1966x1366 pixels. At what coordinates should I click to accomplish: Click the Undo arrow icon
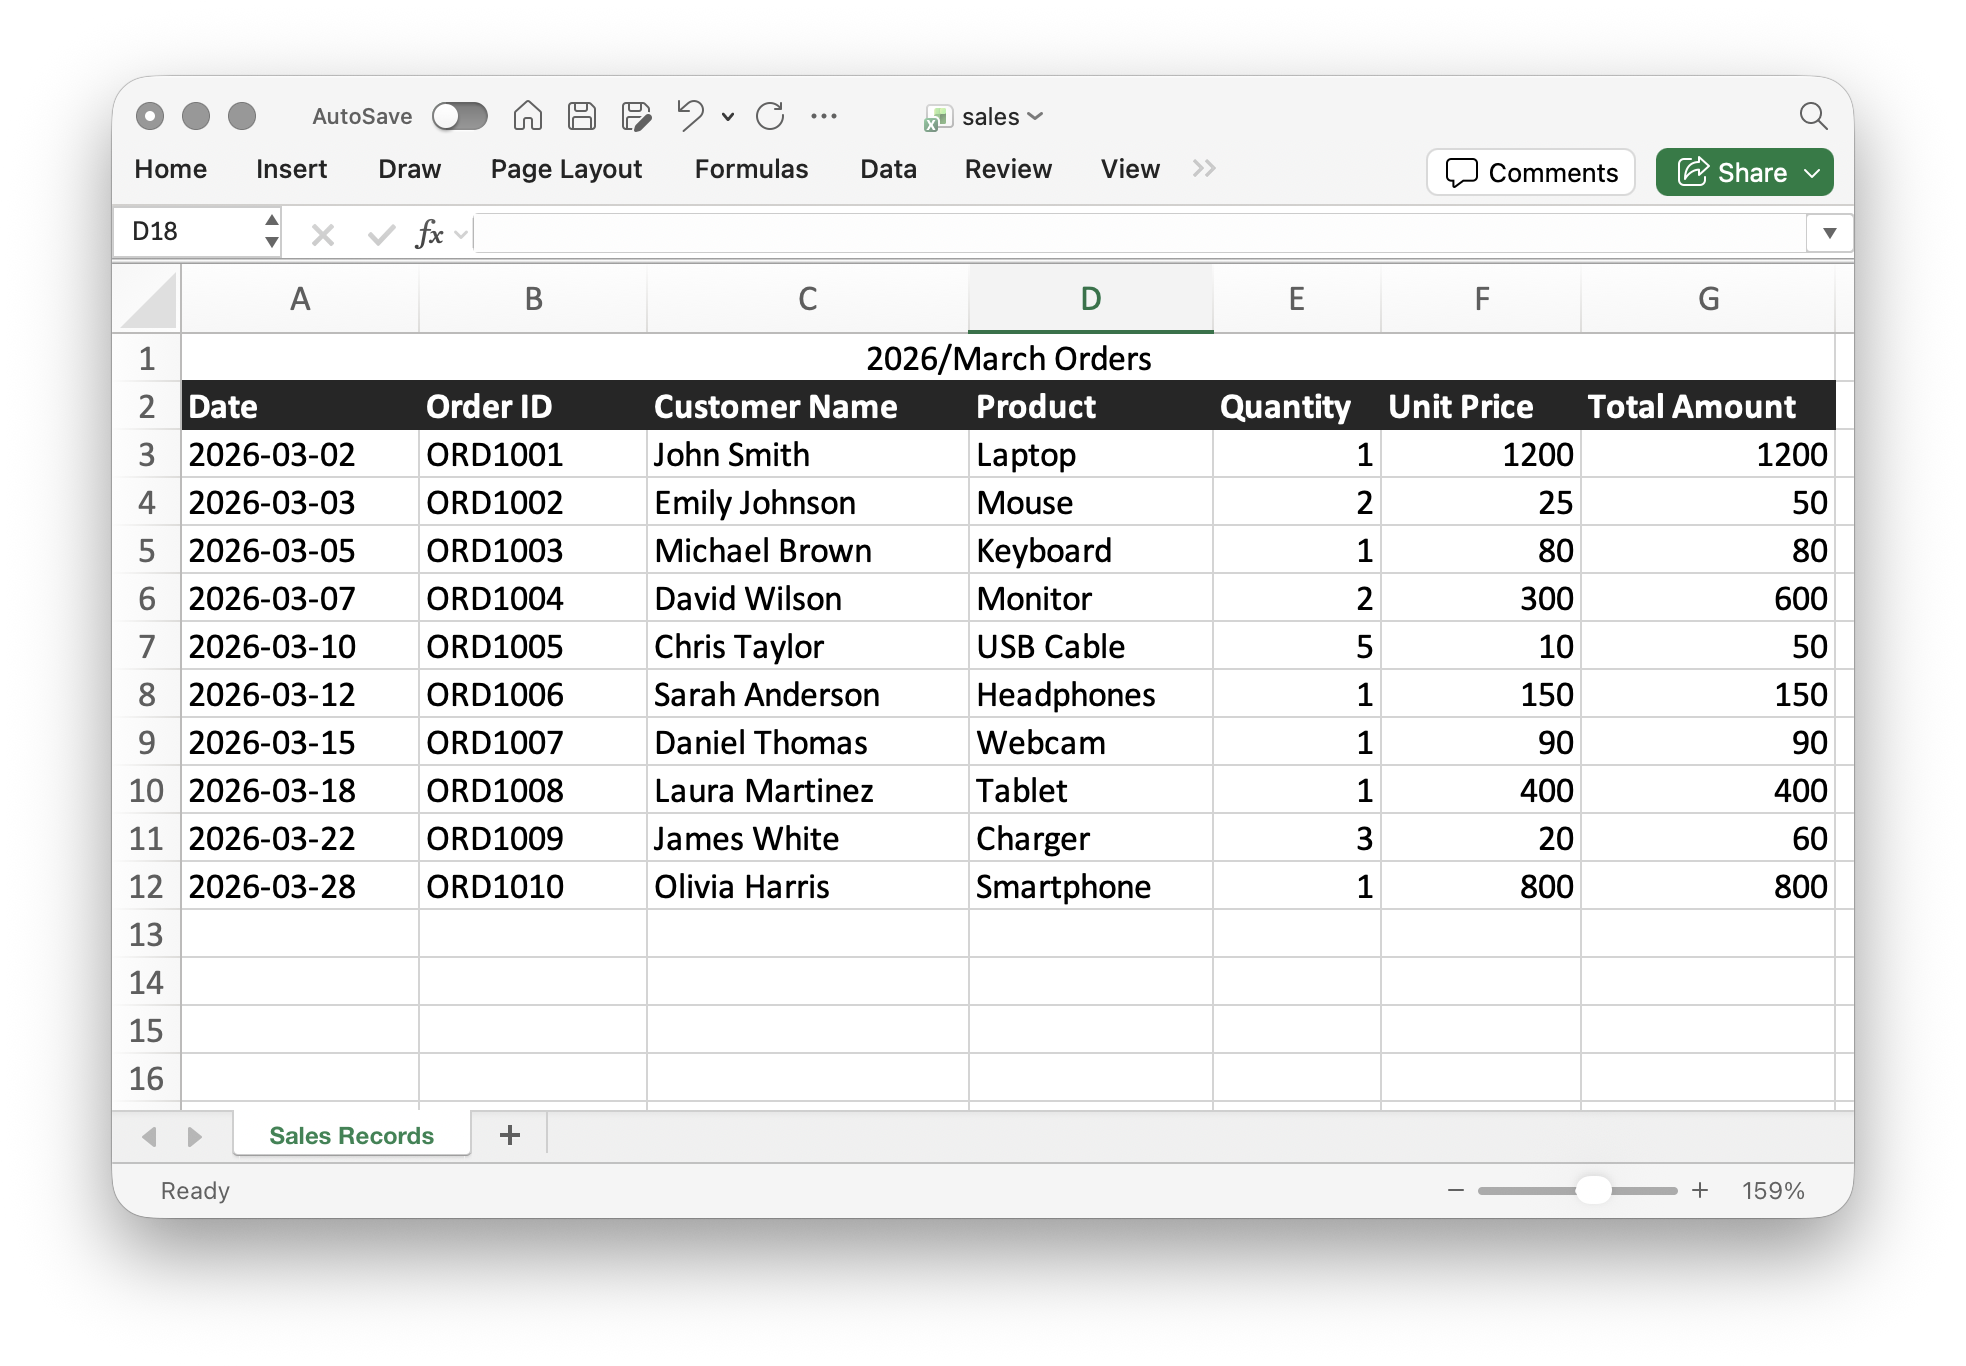coord(690,116)
